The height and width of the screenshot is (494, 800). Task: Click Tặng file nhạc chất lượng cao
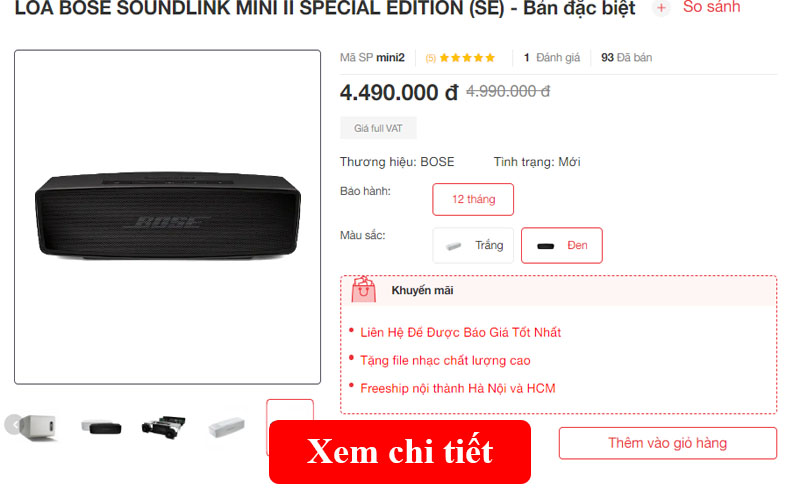[x=445, y=361]
